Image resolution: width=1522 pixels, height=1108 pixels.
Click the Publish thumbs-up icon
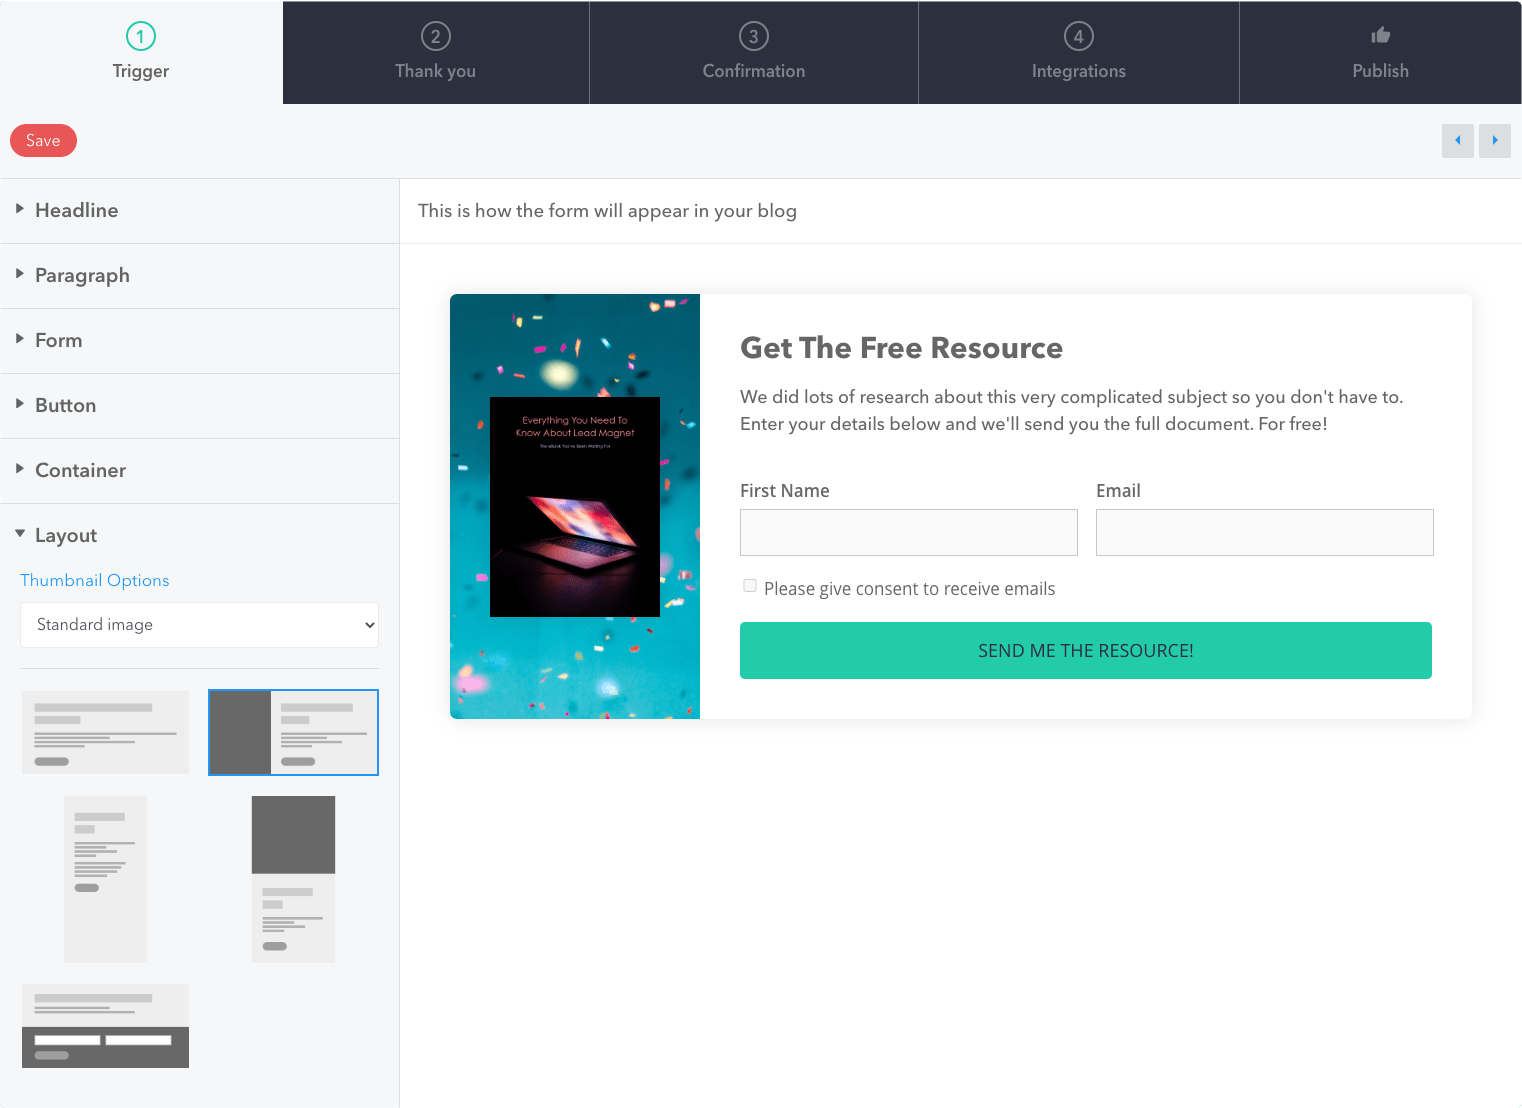tap(1380, 36)
